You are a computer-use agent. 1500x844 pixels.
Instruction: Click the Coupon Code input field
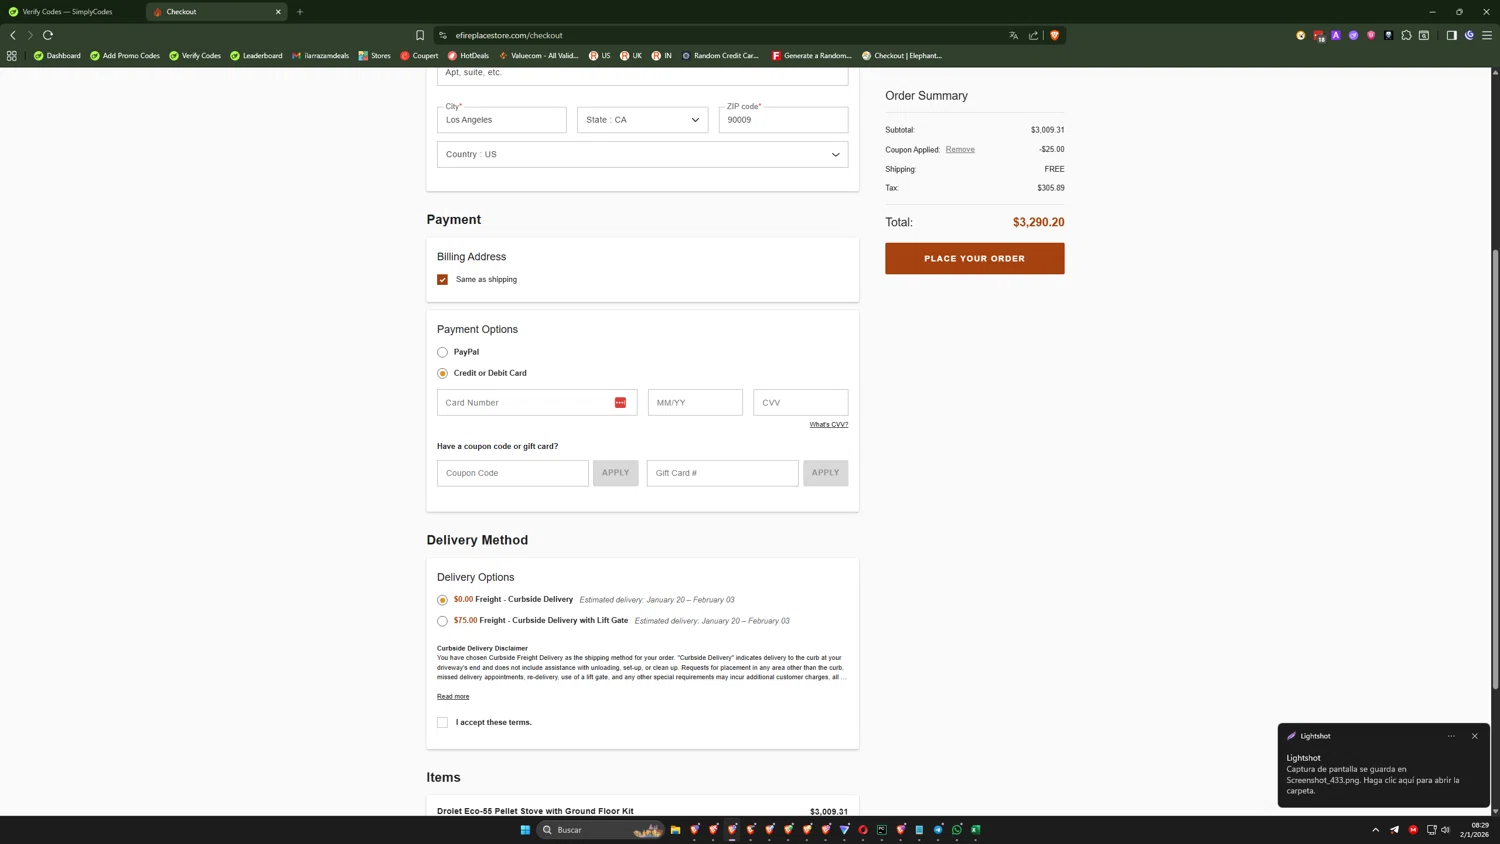[512, 473]
